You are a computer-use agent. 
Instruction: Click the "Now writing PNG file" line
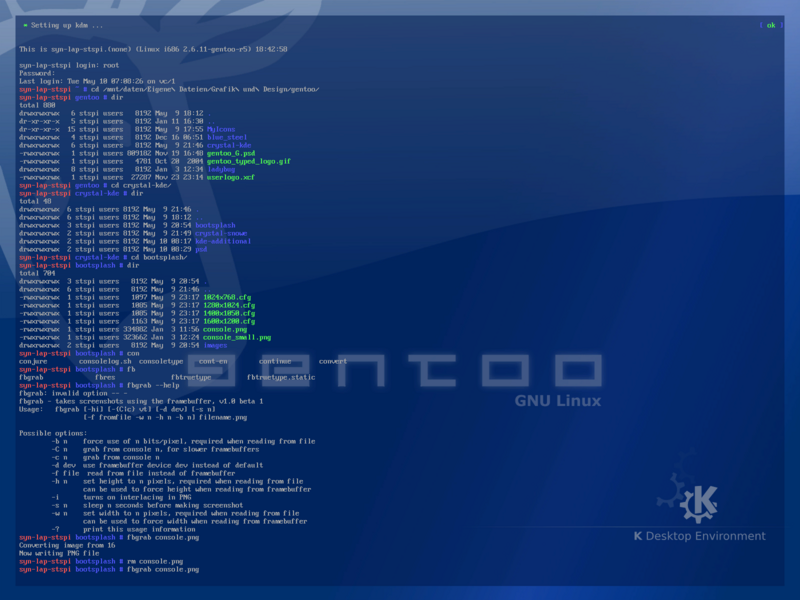(x=59, y=553)
